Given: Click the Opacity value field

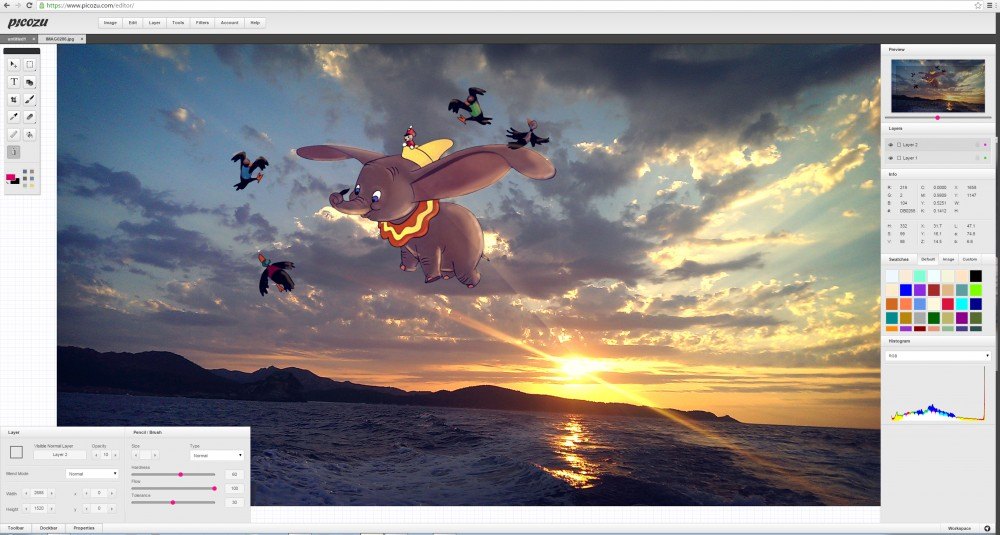Looking at the screenshot, I should [107, 455].
